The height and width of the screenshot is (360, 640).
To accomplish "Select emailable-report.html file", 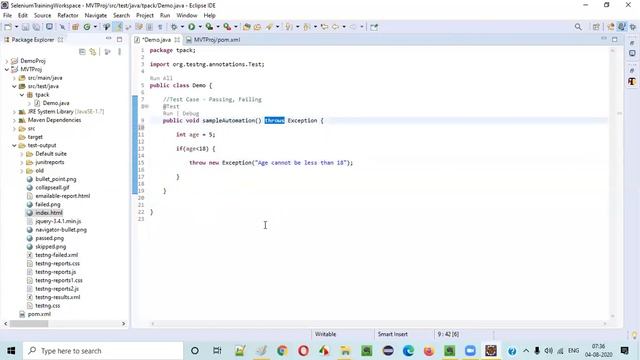I will (x=62, y=196).
